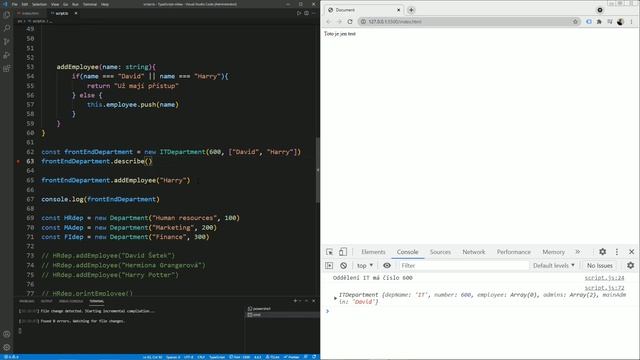Bookmark this page with the star icon
Screen dimensions: 640x360
(x=575, y=22)
